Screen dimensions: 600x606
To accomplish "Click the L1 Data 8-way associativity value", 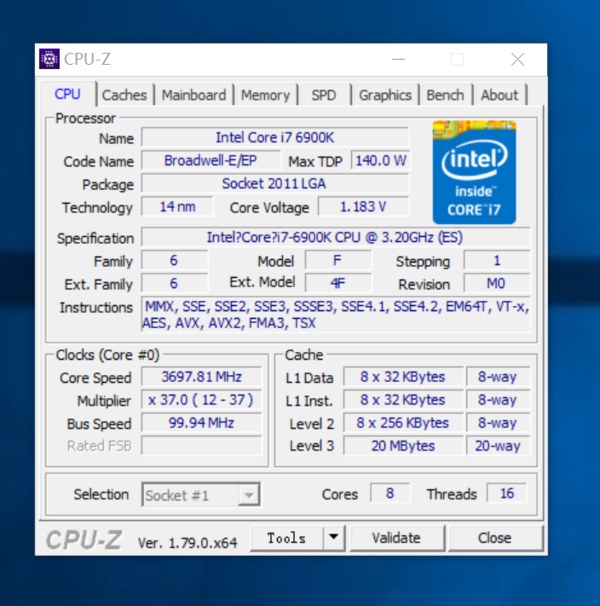I will [498, 376].
